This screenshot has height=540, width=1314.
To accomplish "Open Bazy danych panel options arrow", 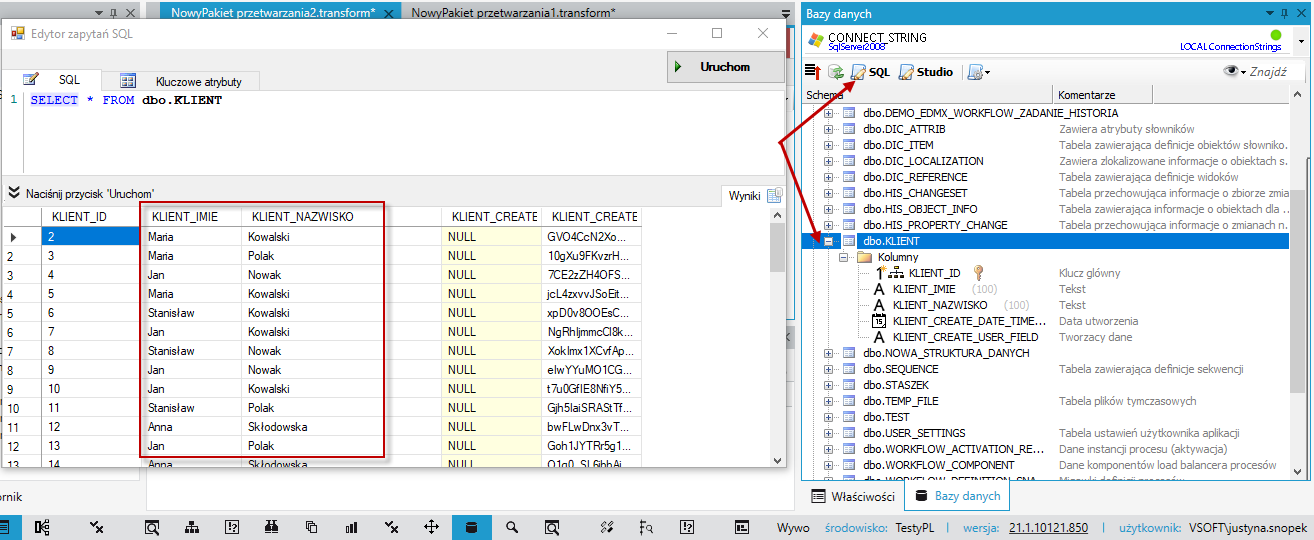I will point(1269,14).
